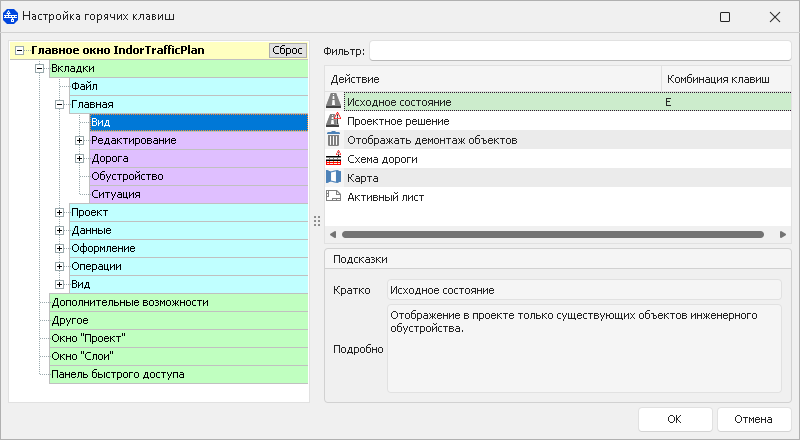
Task: Select the Обустройство tree item
Action: 127,176
